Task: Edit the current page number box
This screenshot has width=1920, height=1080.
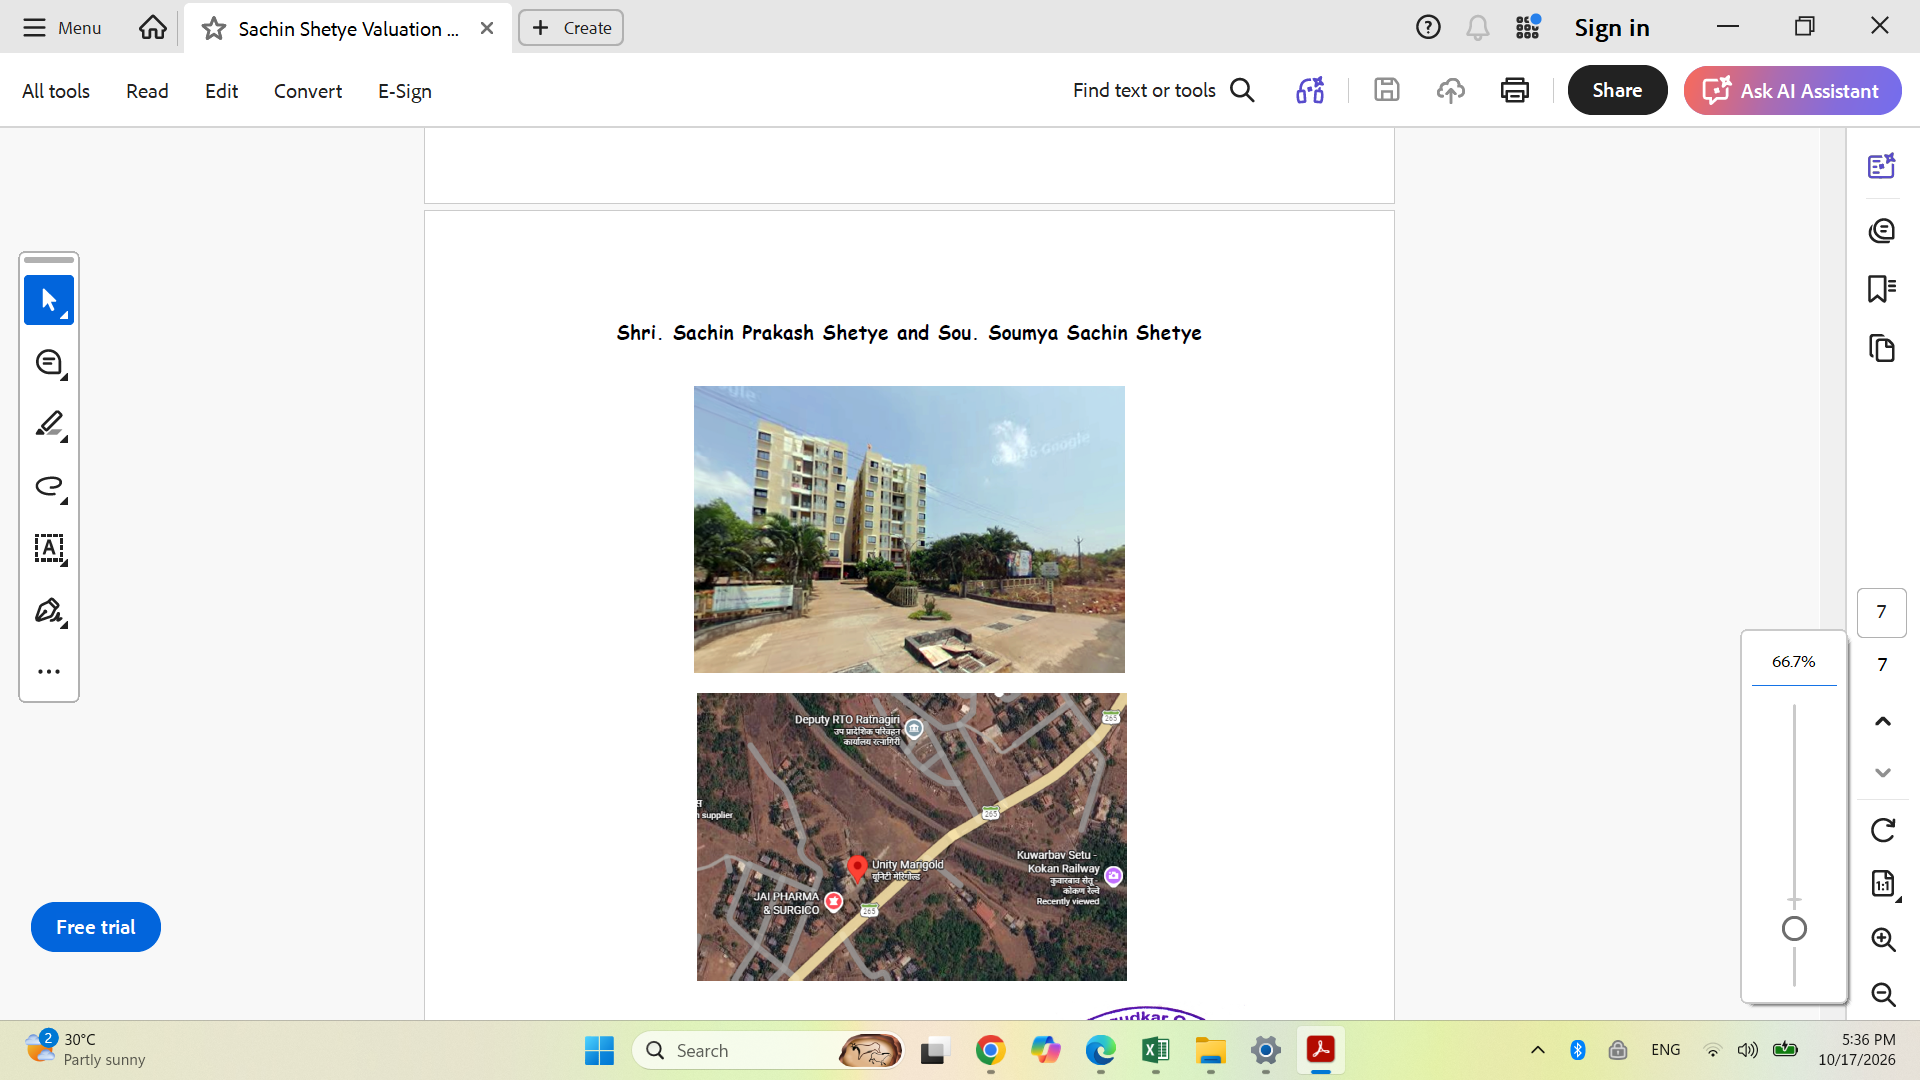Action: [1882, 612]
